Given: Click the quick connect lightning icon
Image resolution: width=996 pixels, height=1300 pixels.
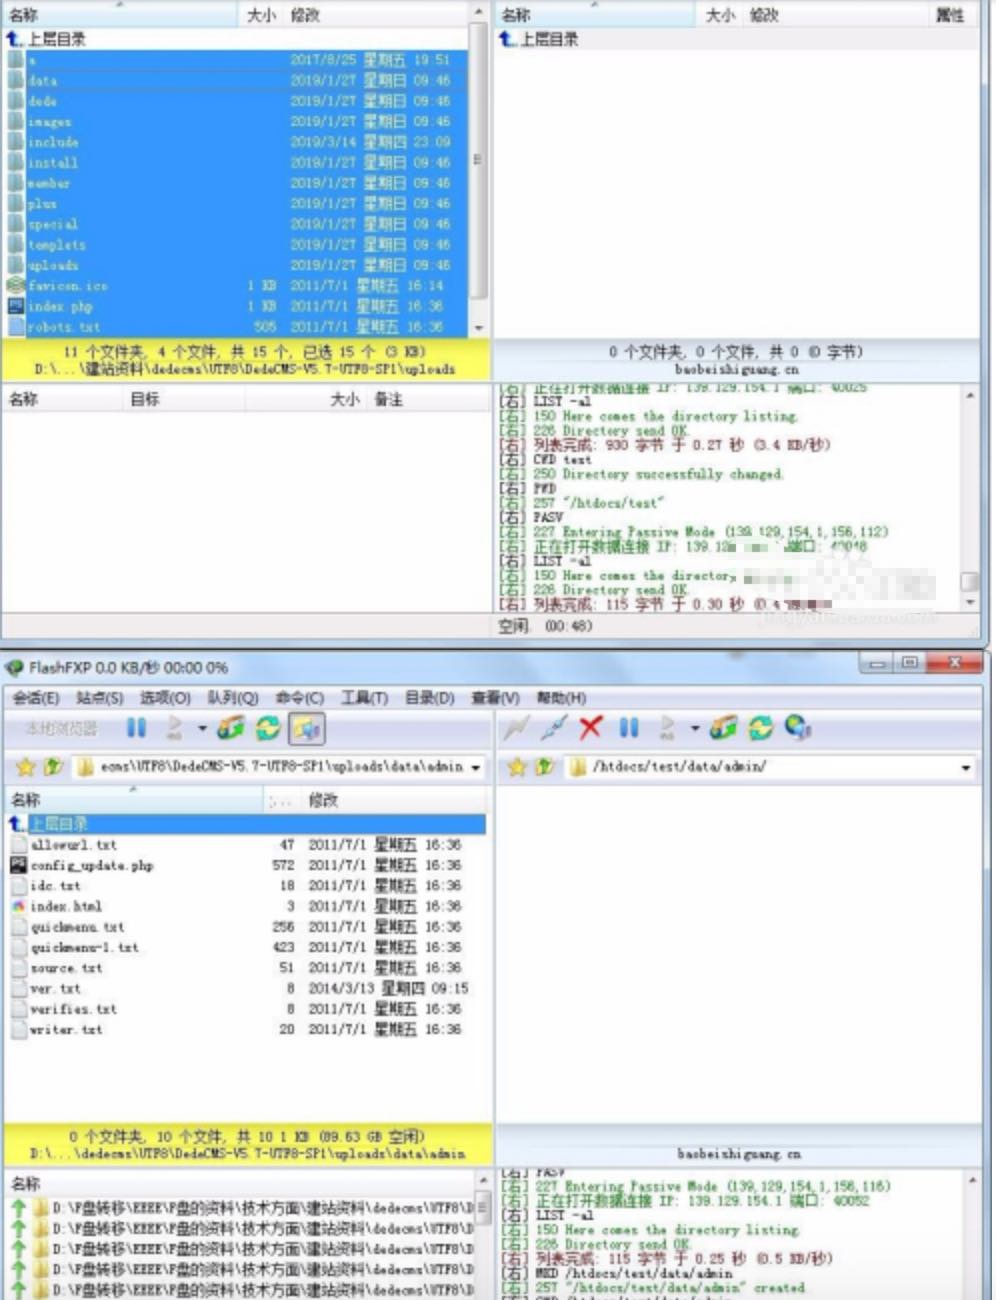Looking at the screenshot, I should [516, 728].
